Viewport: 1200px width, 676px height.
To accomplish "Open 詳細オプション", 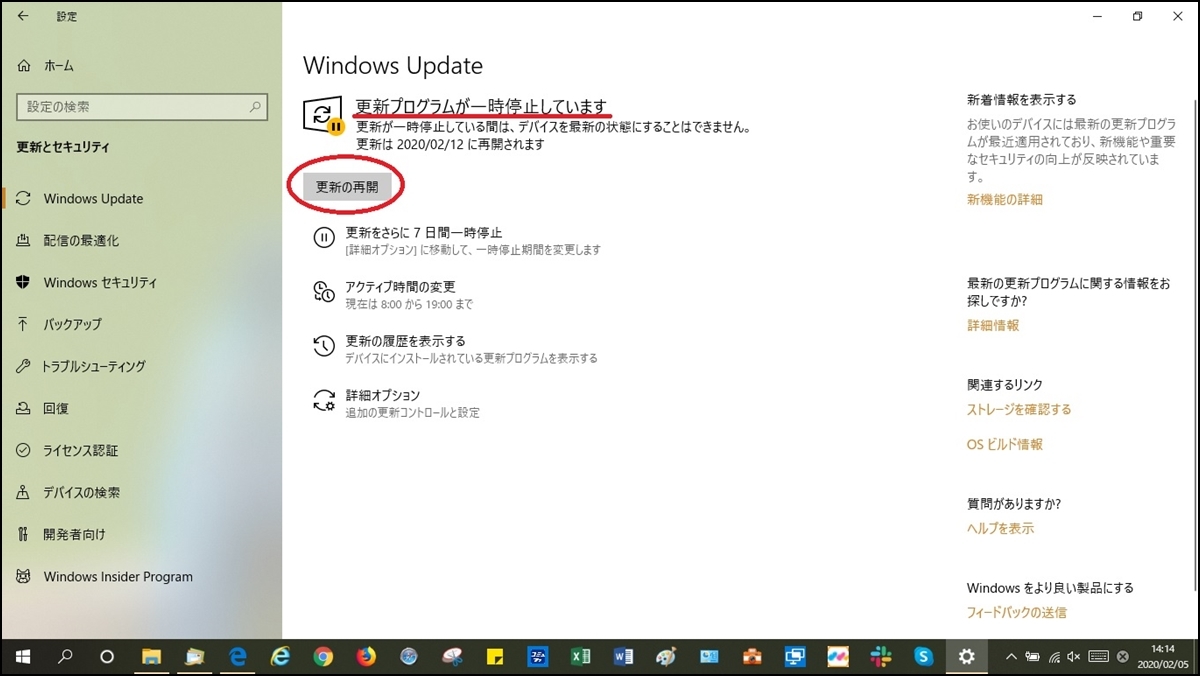I will (382, 395).
